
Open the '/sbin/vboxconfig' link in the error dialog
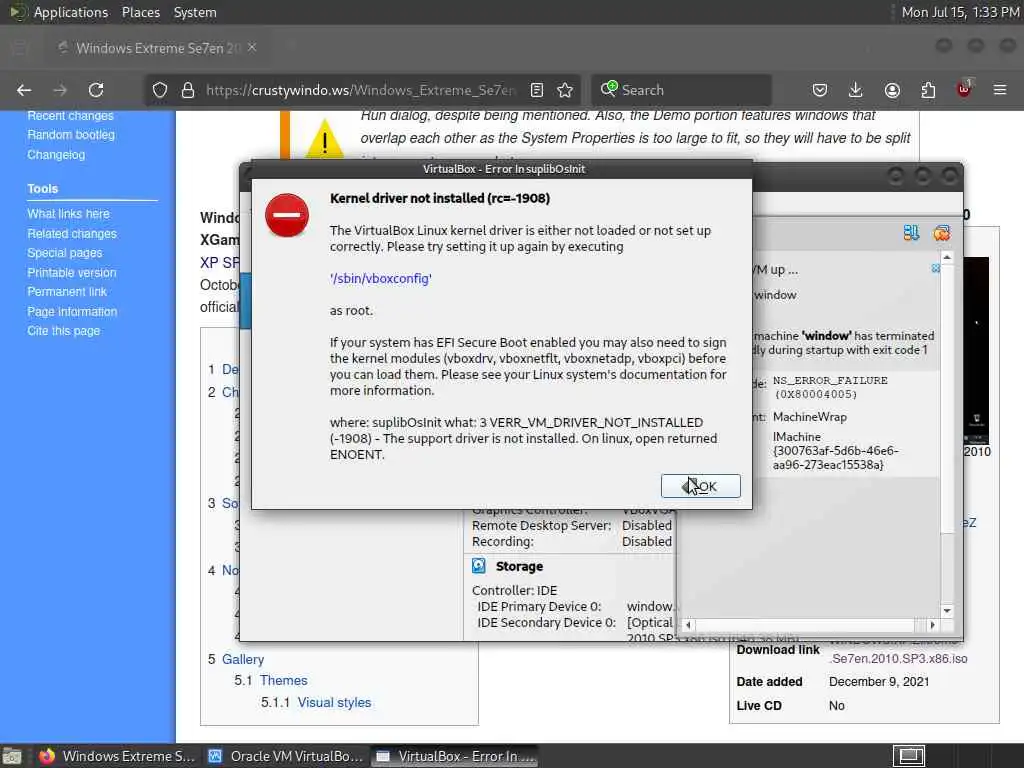pos(381,278)
